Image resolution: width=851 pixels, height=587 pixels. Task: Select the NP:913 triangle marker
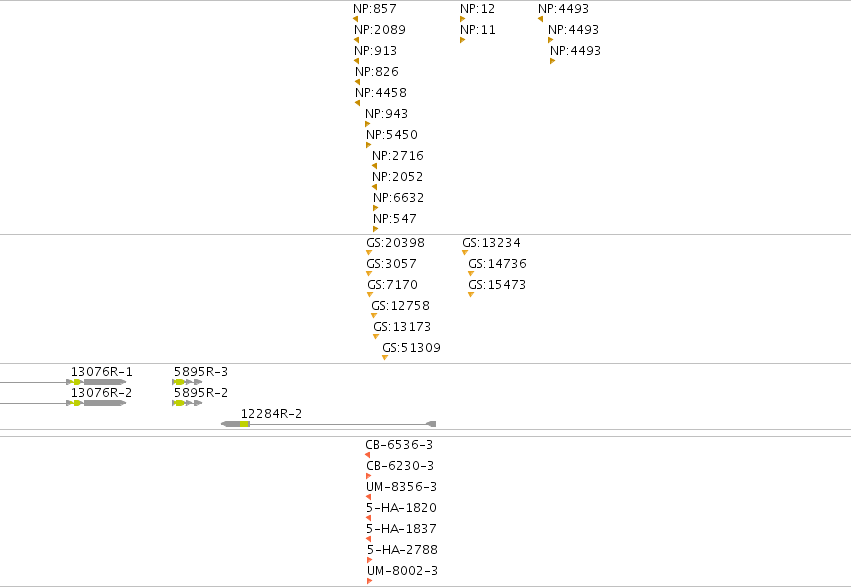tap(357, 61)
